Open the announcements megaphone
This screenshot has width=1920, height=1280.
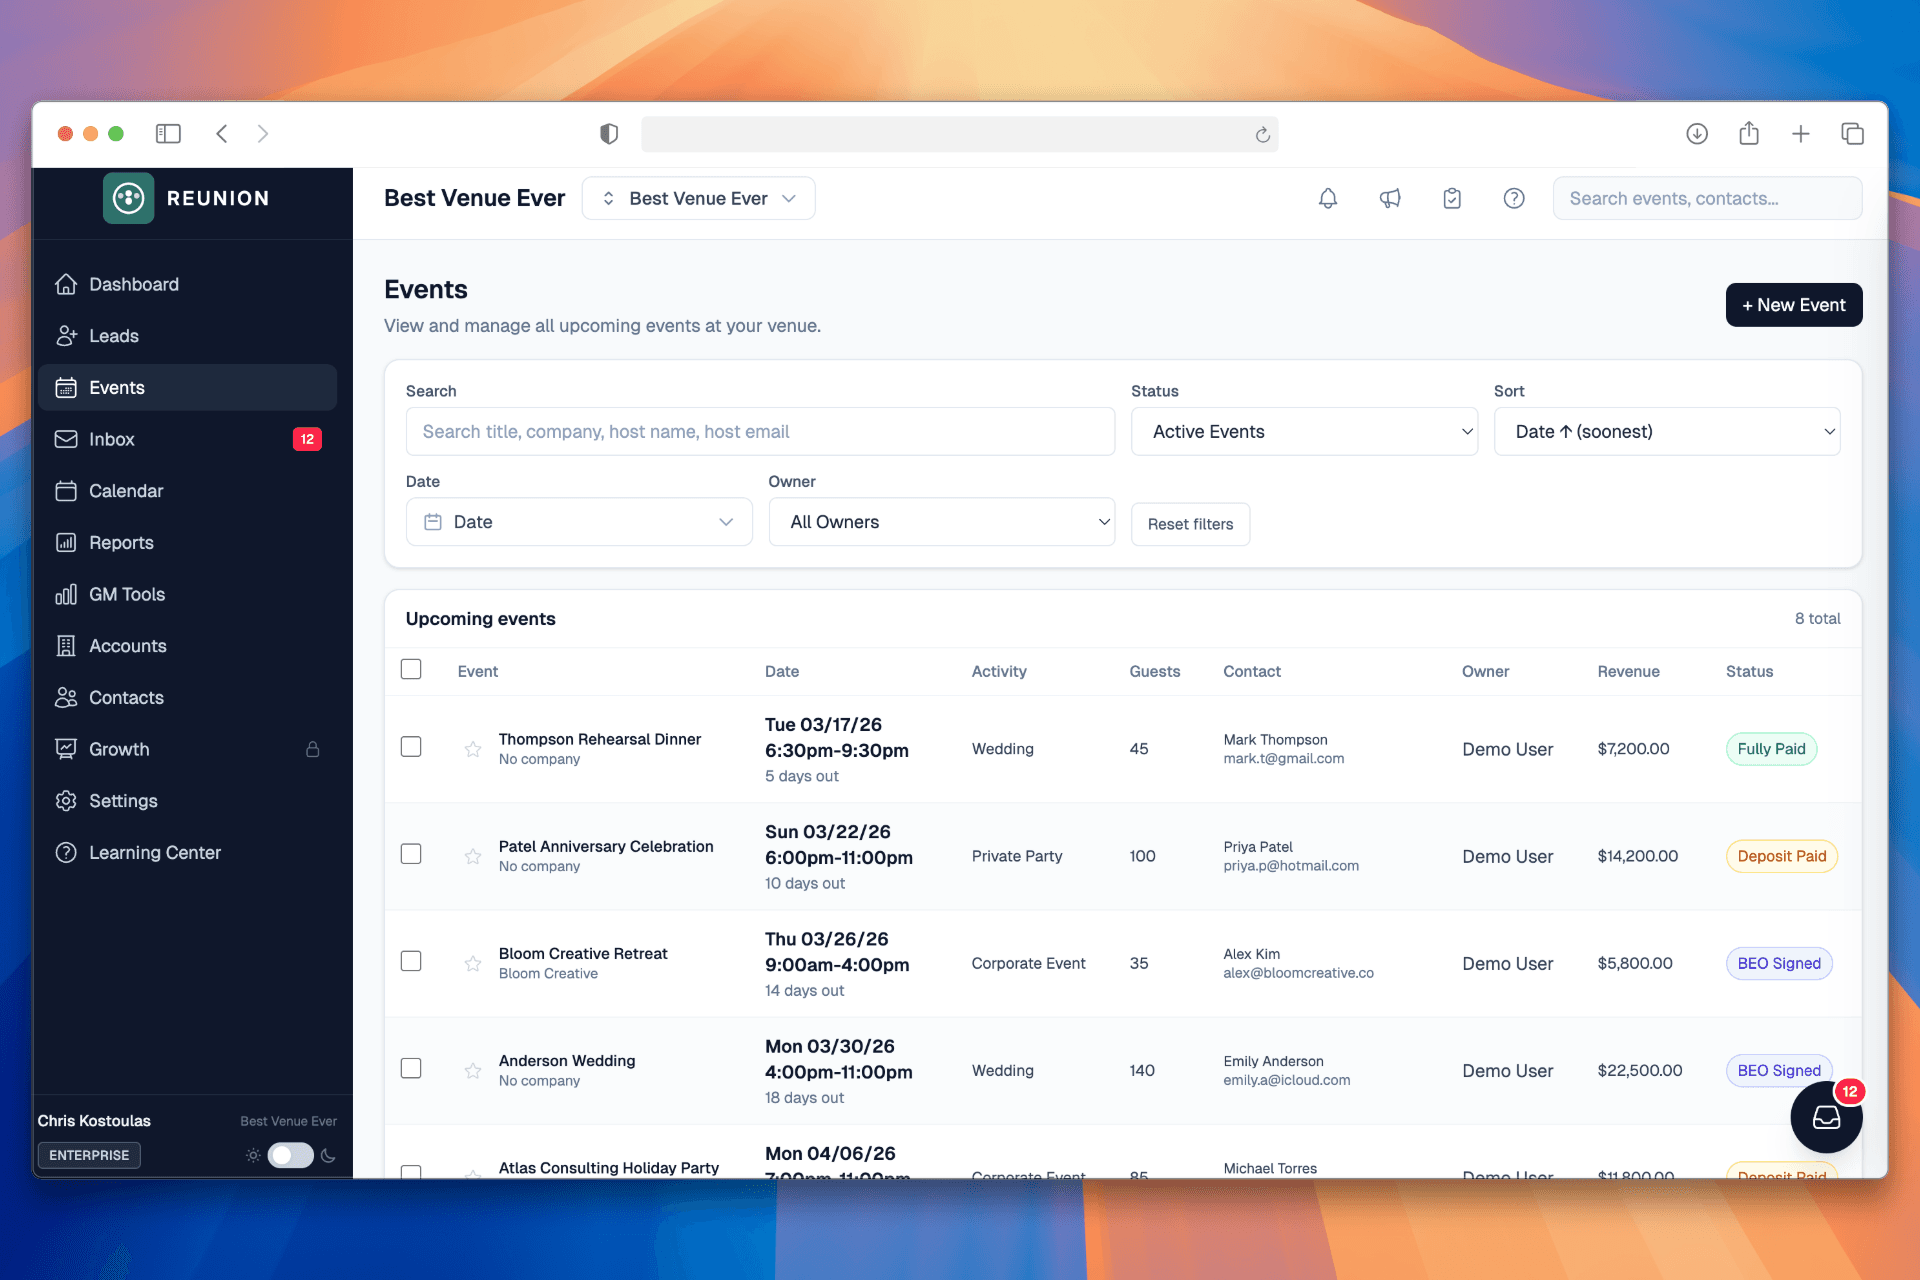click(1390, 198)
